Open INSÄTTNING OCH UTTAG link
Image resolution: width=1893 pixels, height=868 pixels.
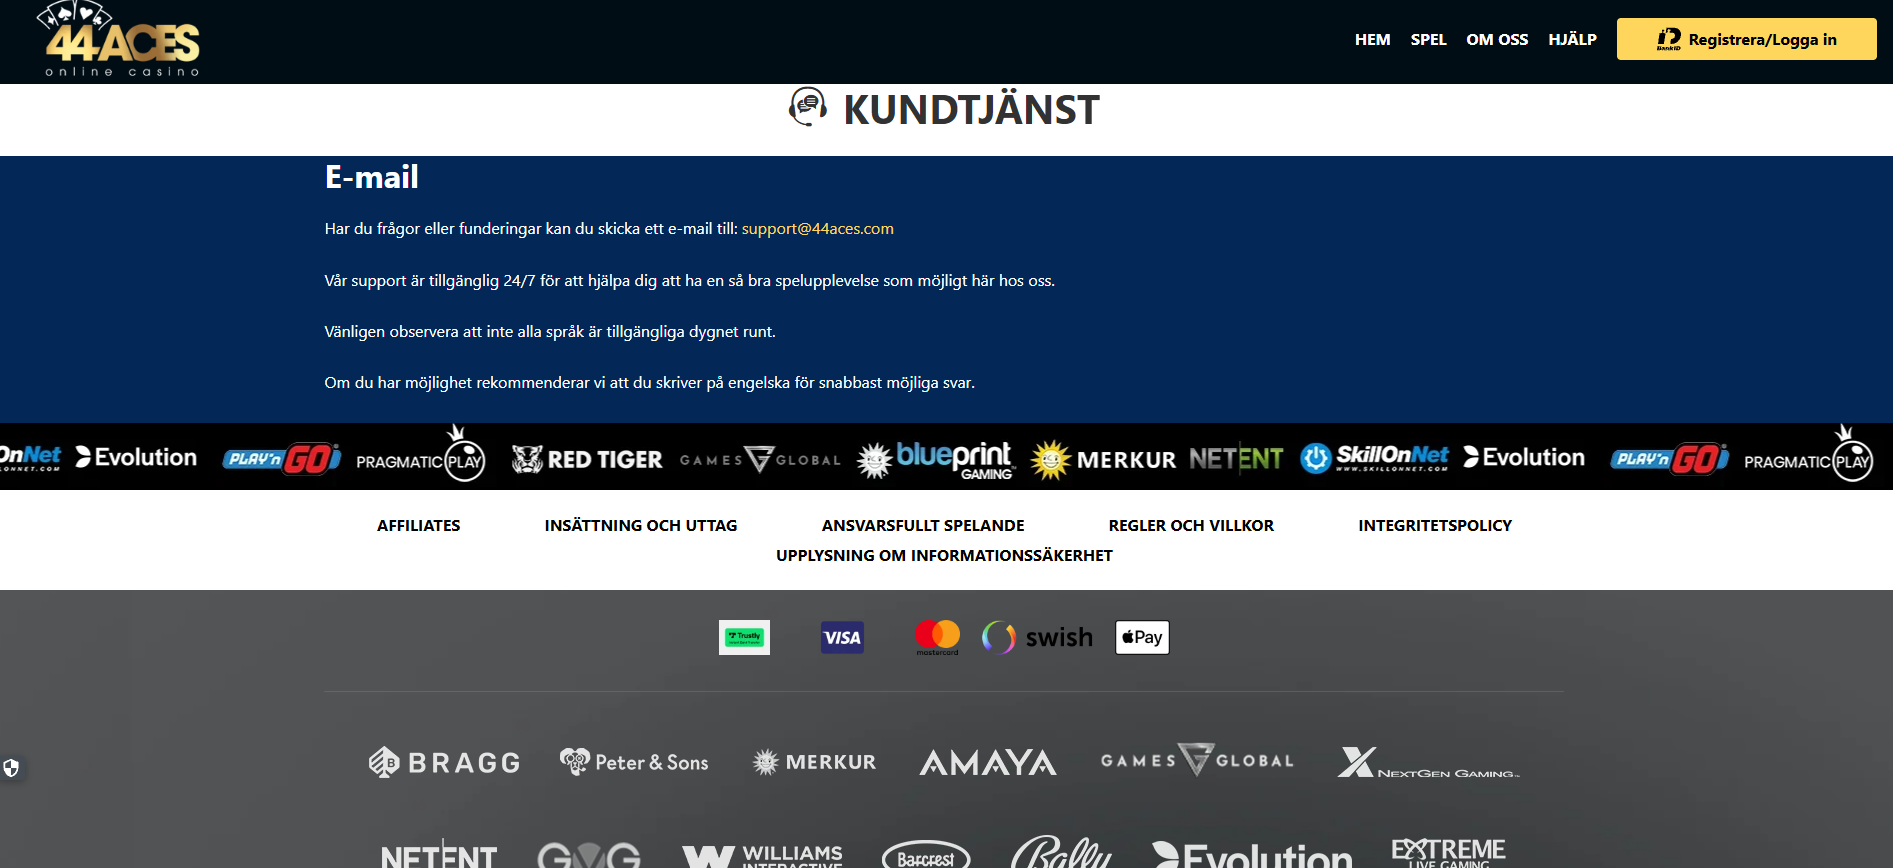click(641, 526)
